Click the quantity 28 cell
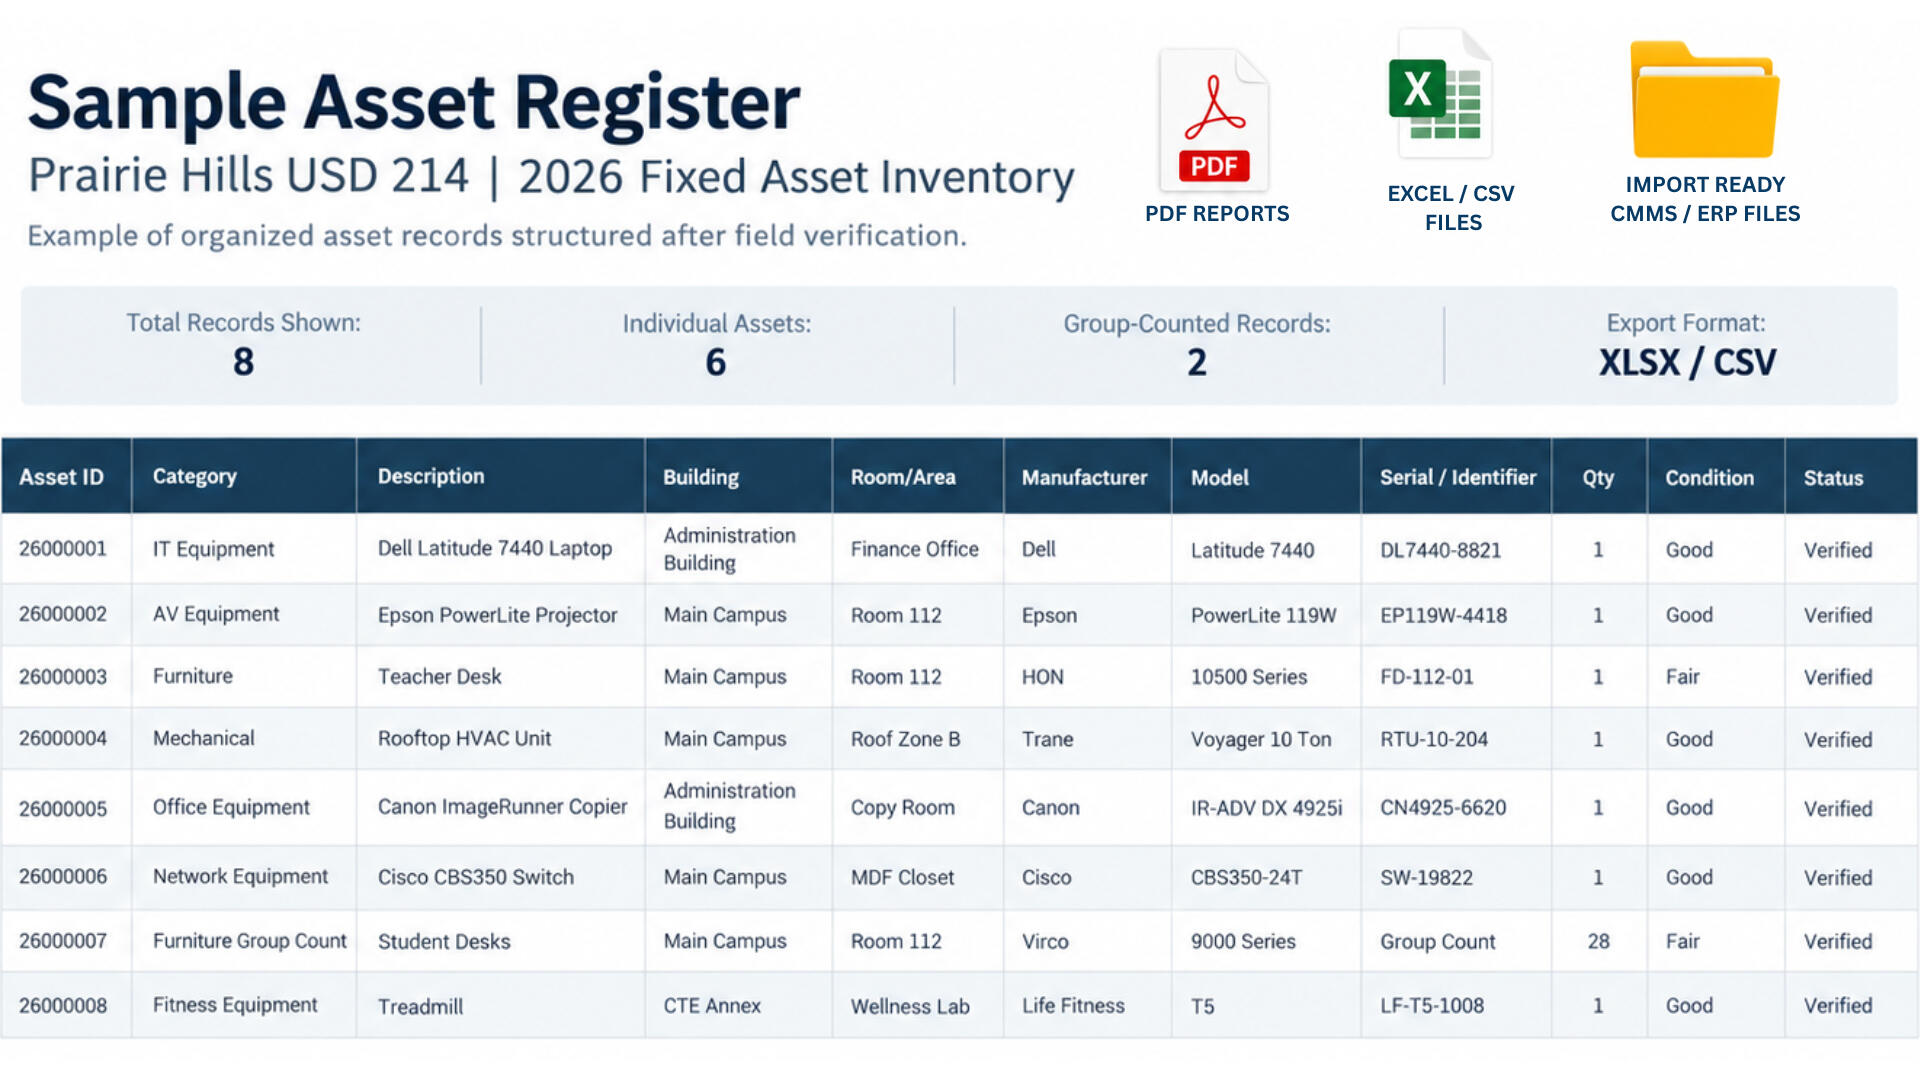The image size is (1920, 1080). pyautogui.click(x=1598, y=942)
